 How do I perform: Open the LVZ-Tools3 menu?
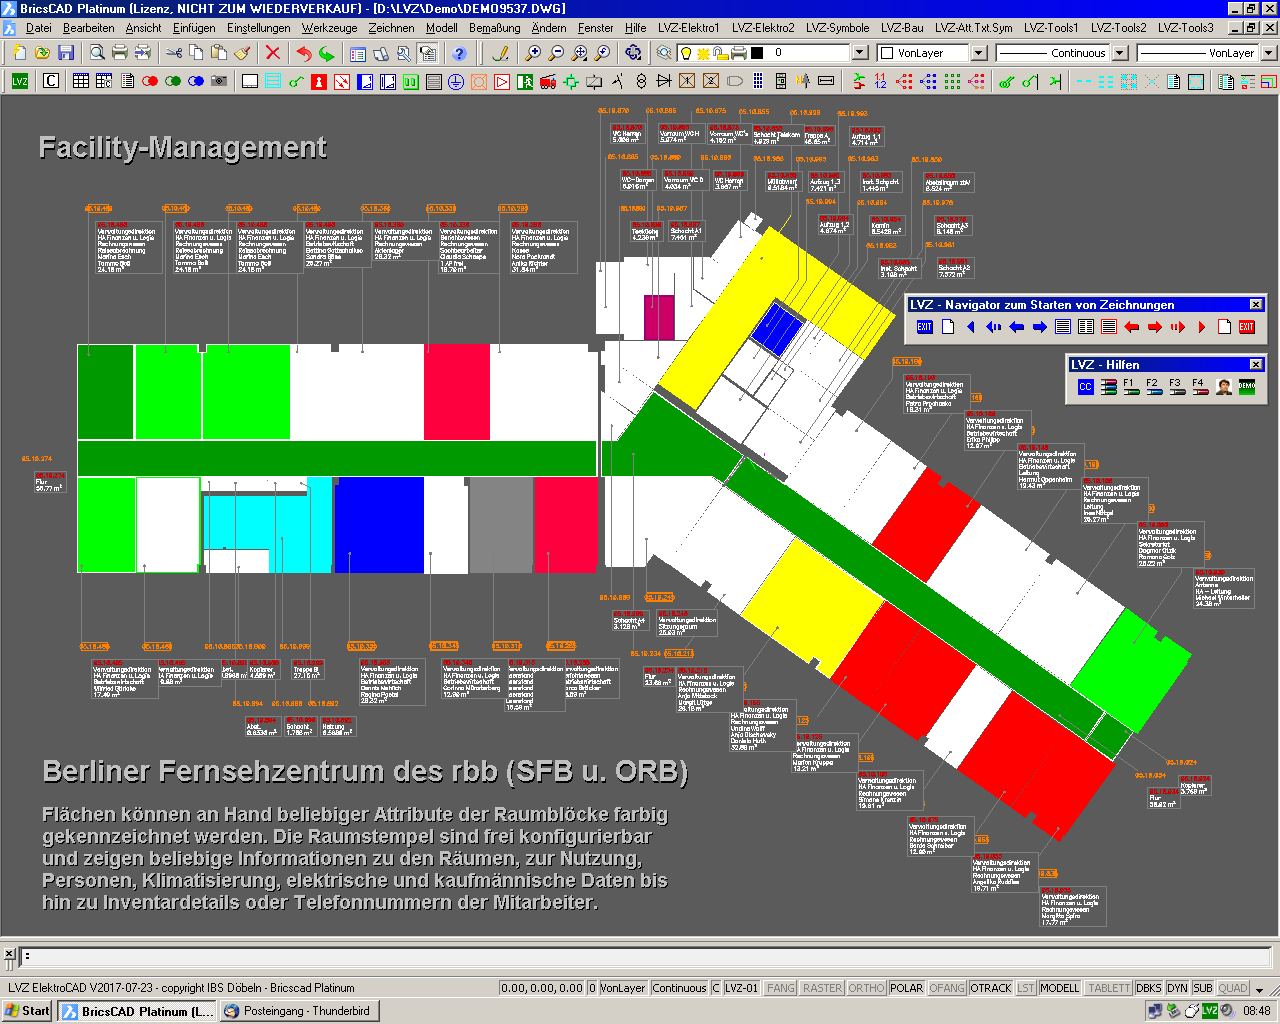tap(1186, 28)
